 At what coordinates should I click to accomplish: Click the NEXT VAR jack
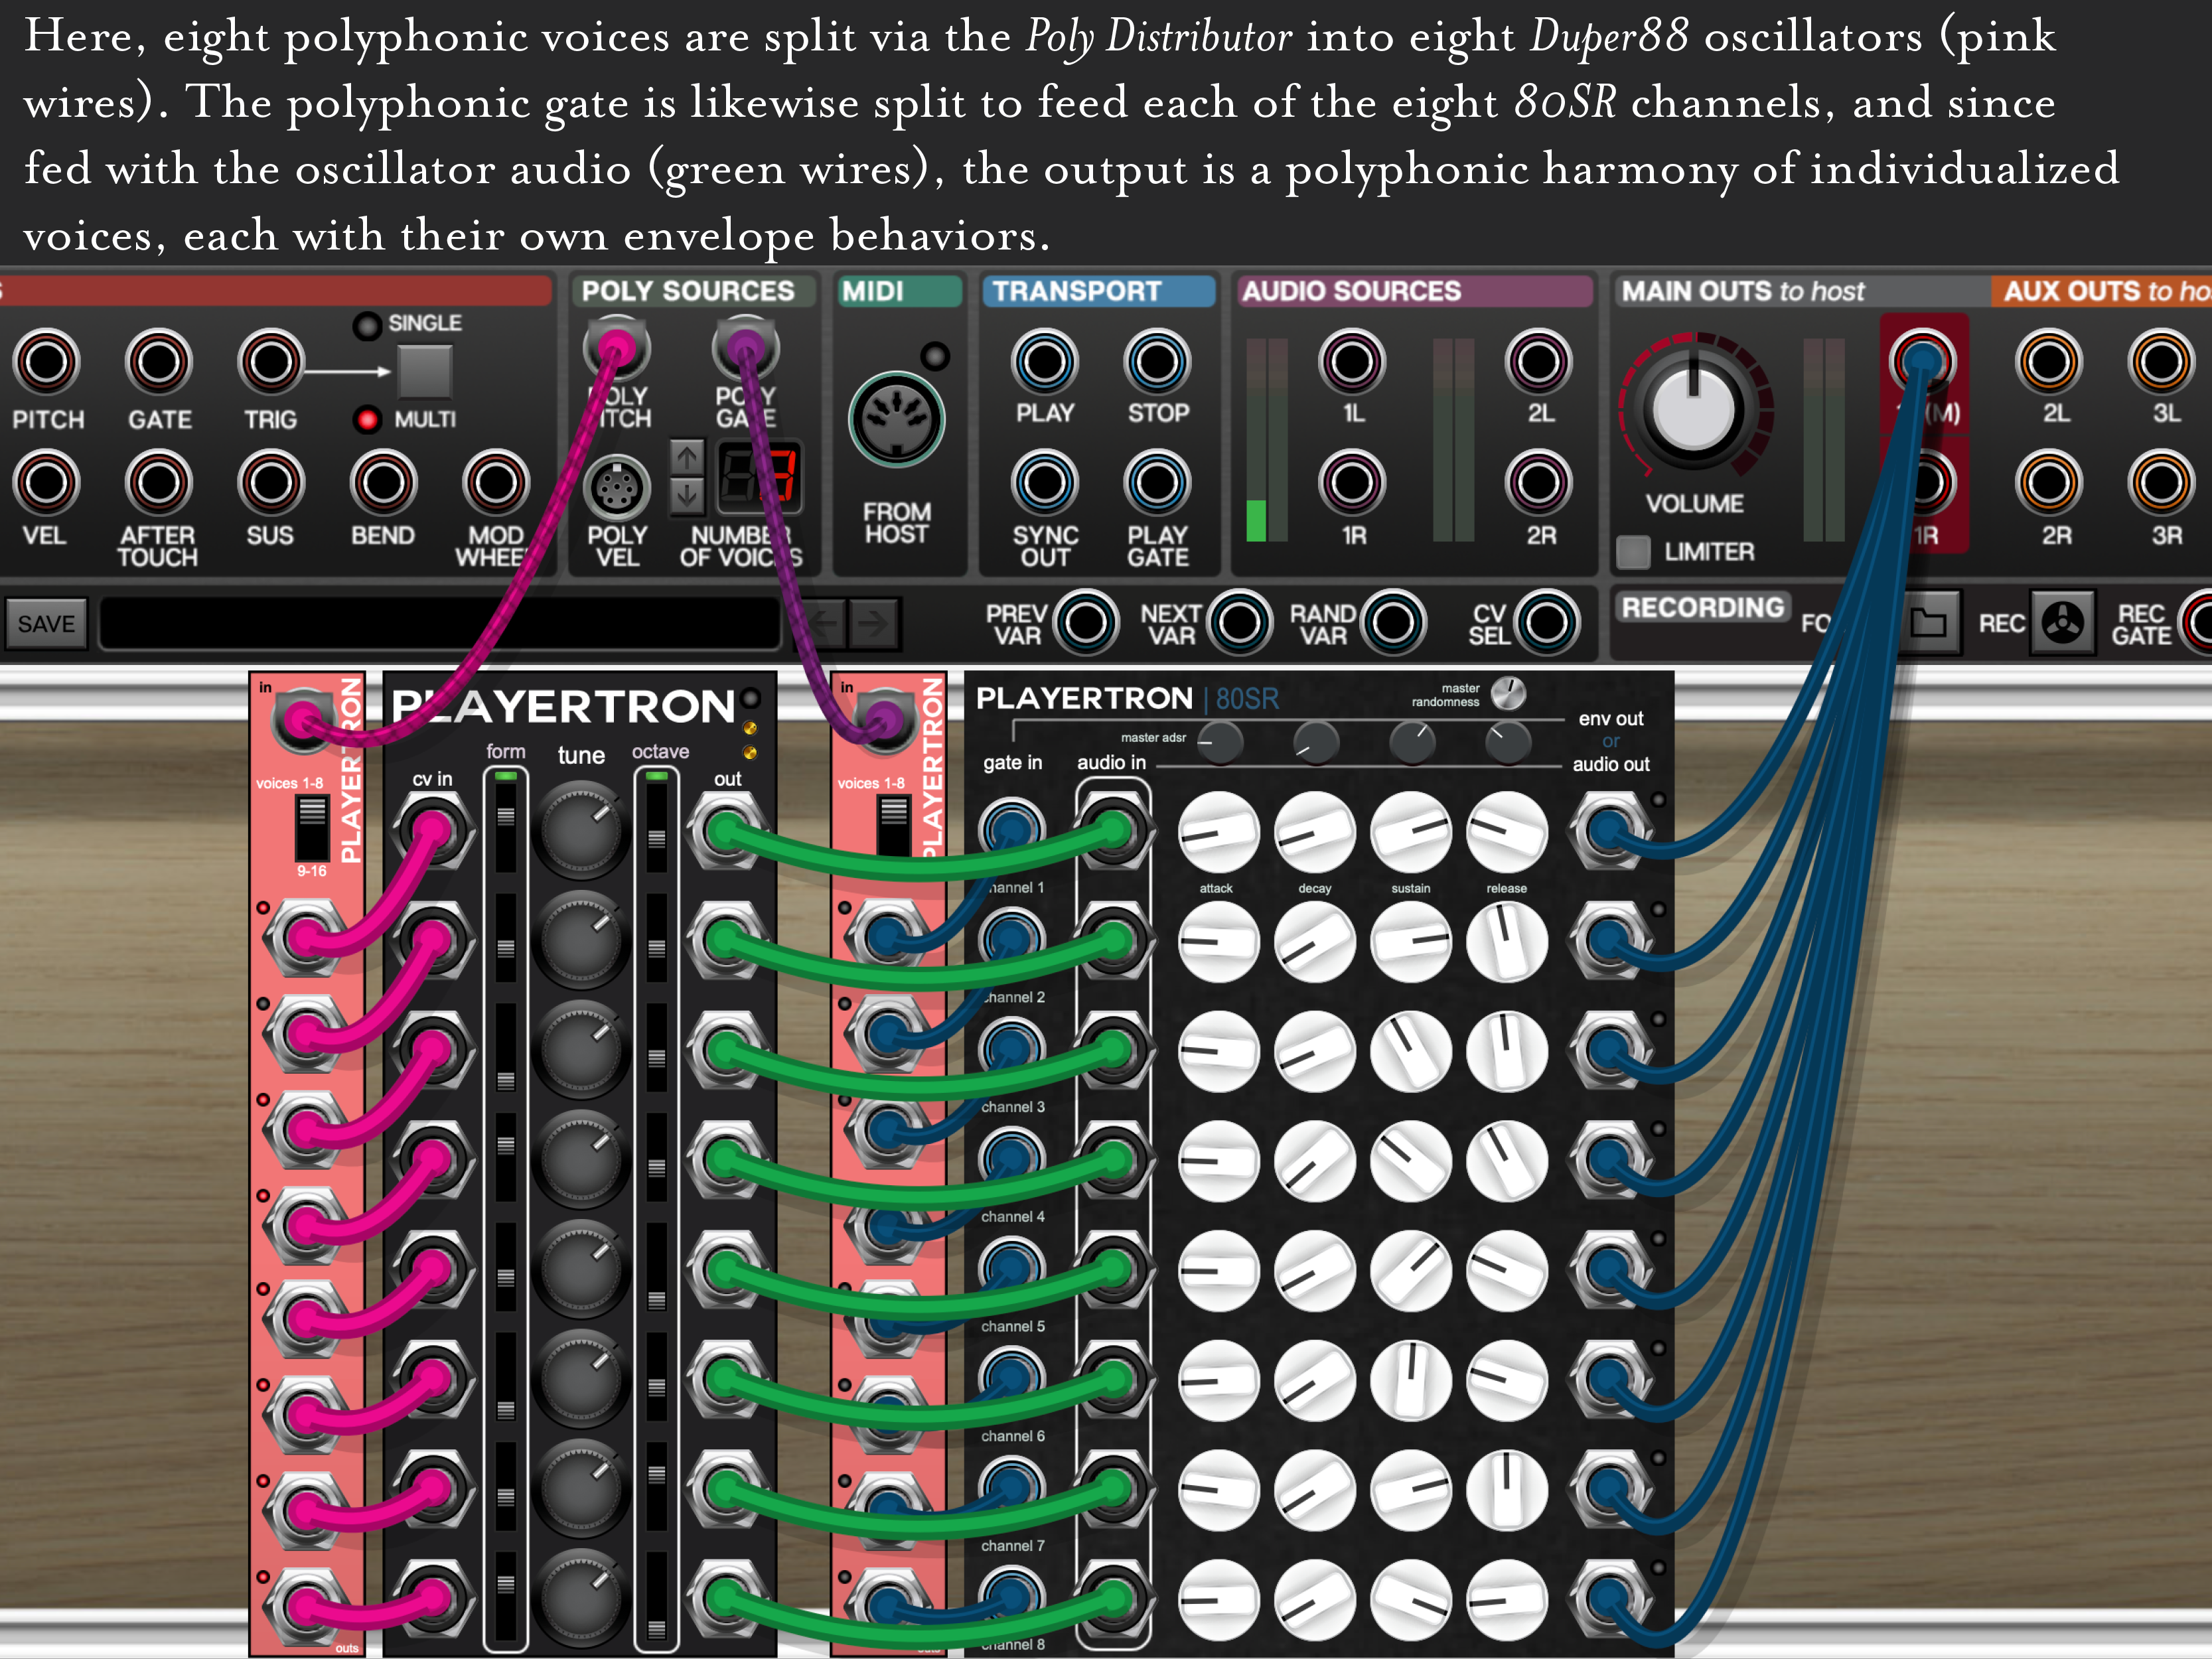tap(1239, 623)
